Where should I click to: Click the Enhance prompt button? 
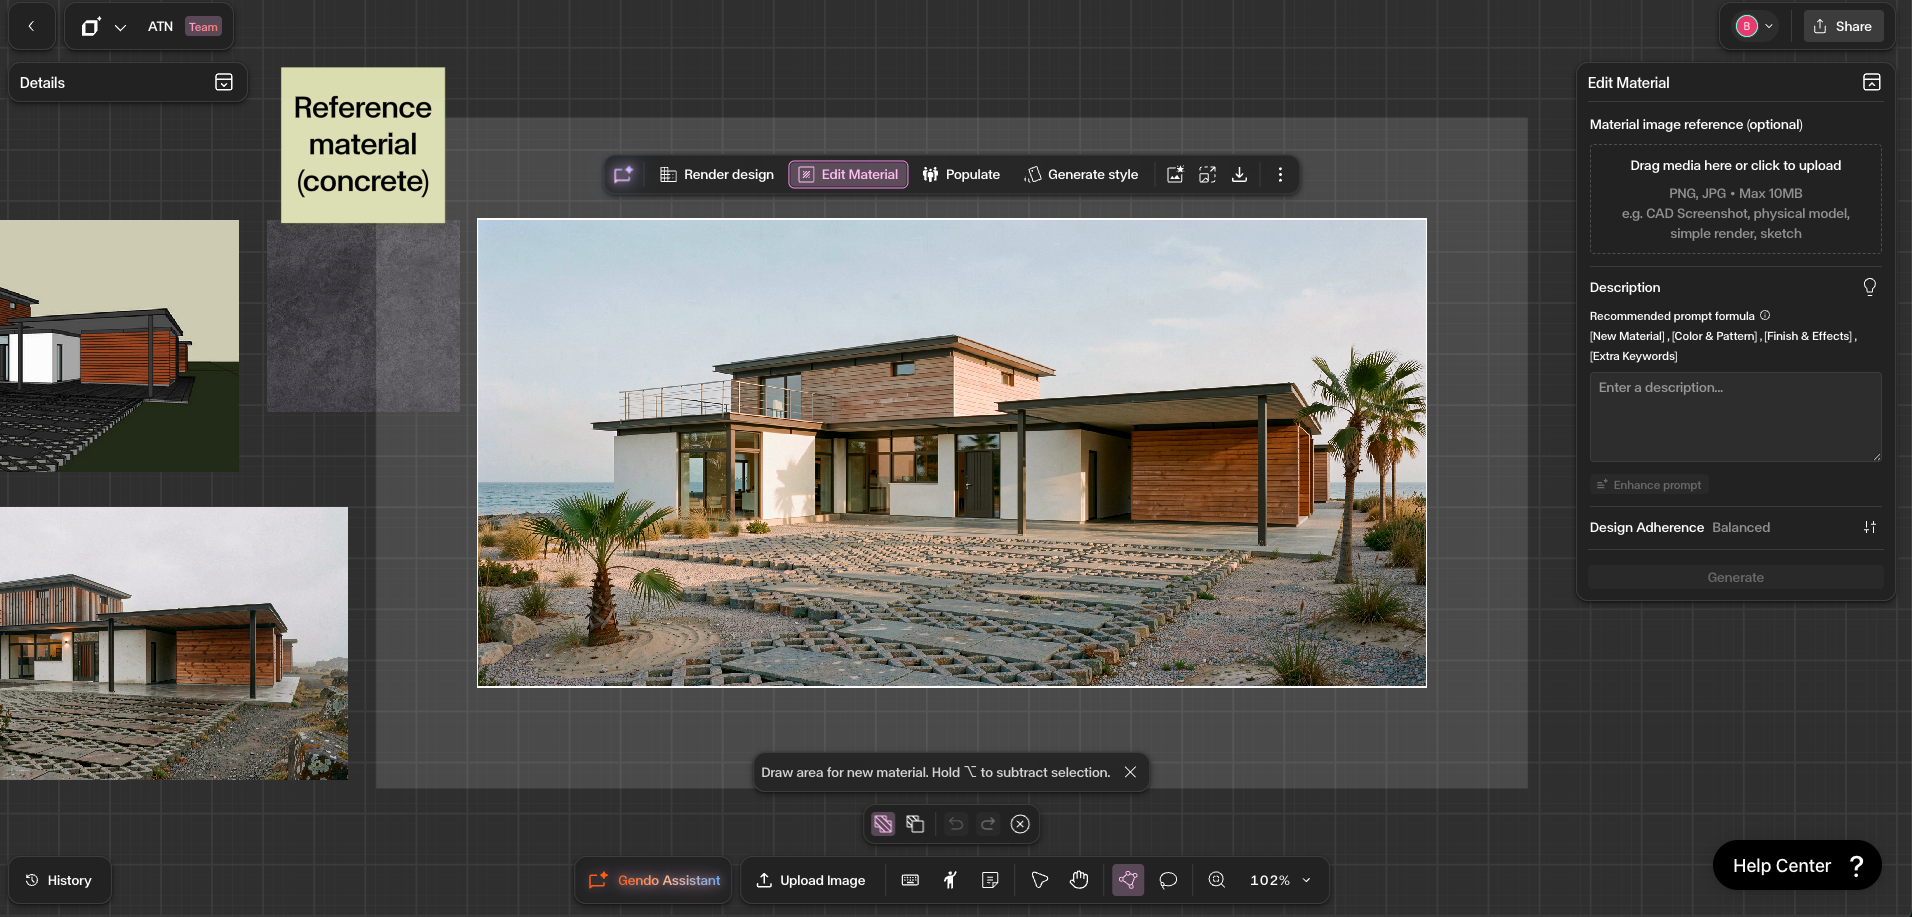coord(1648,484)
